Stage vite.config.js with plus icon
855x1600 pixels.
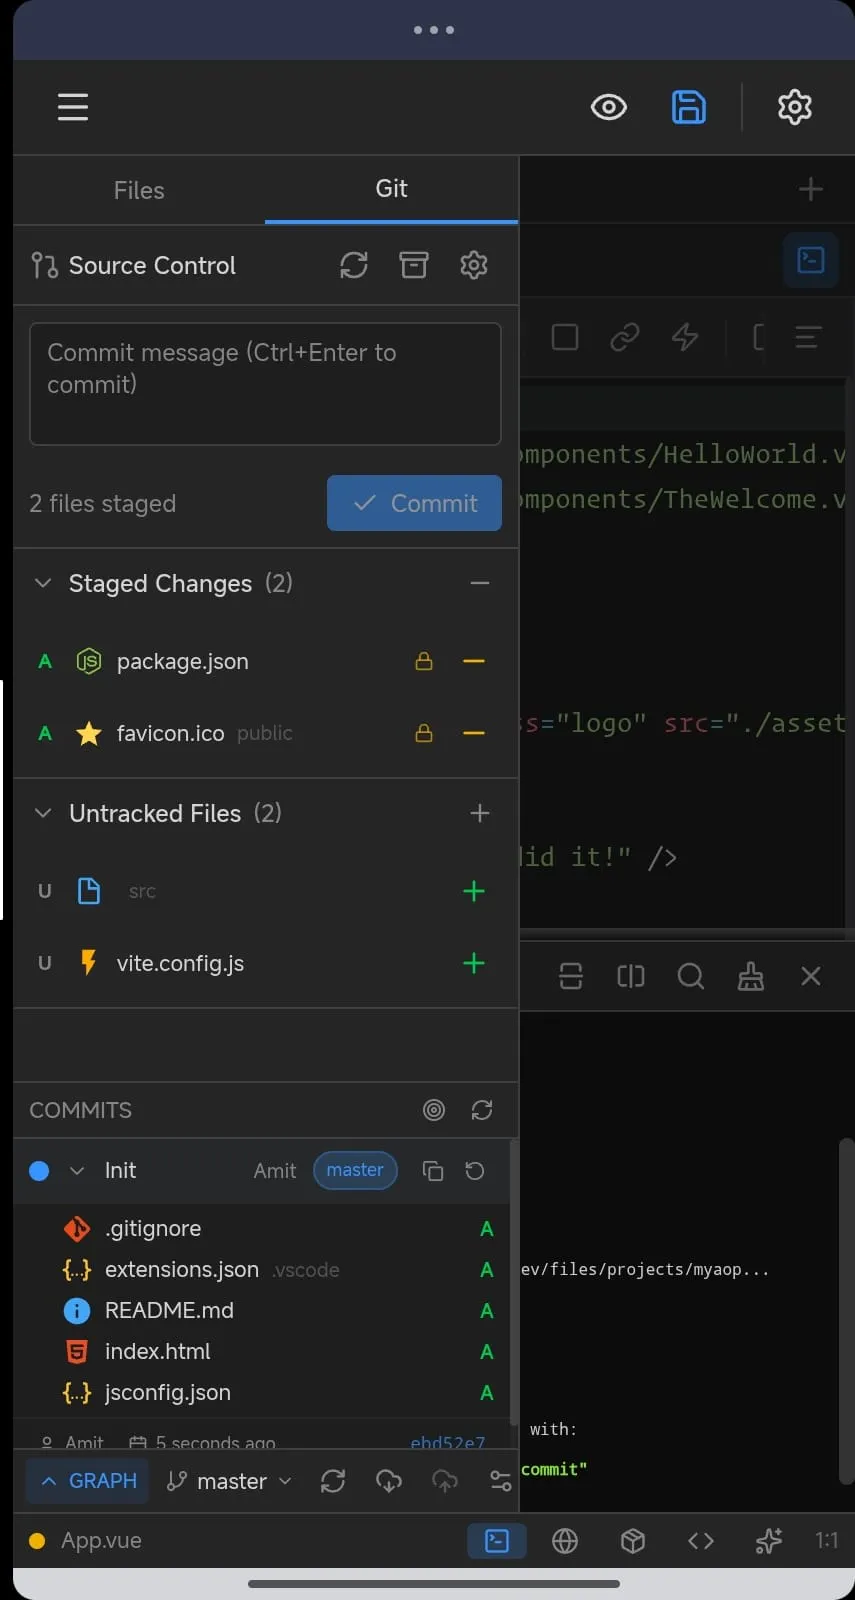coord(474,963)
